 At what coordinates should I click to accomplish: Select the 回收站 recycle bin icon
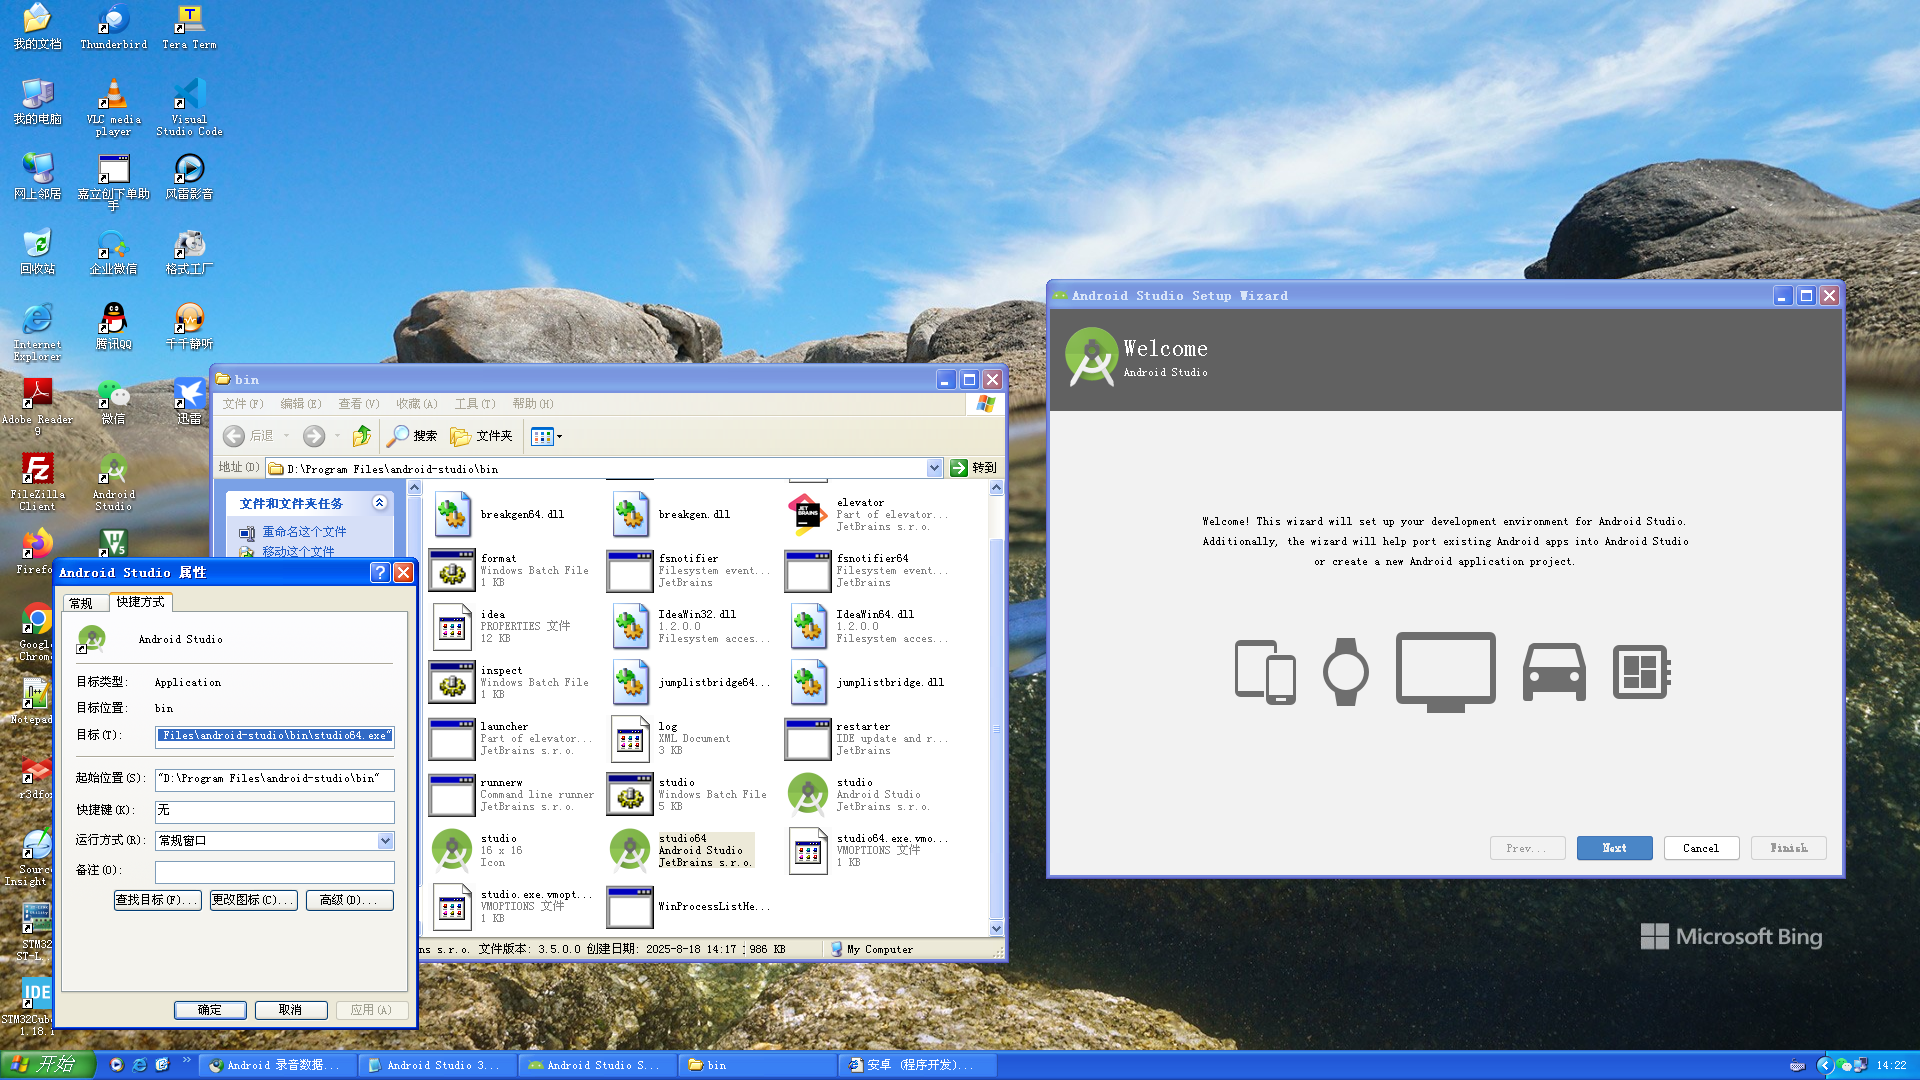pos(37,251)
